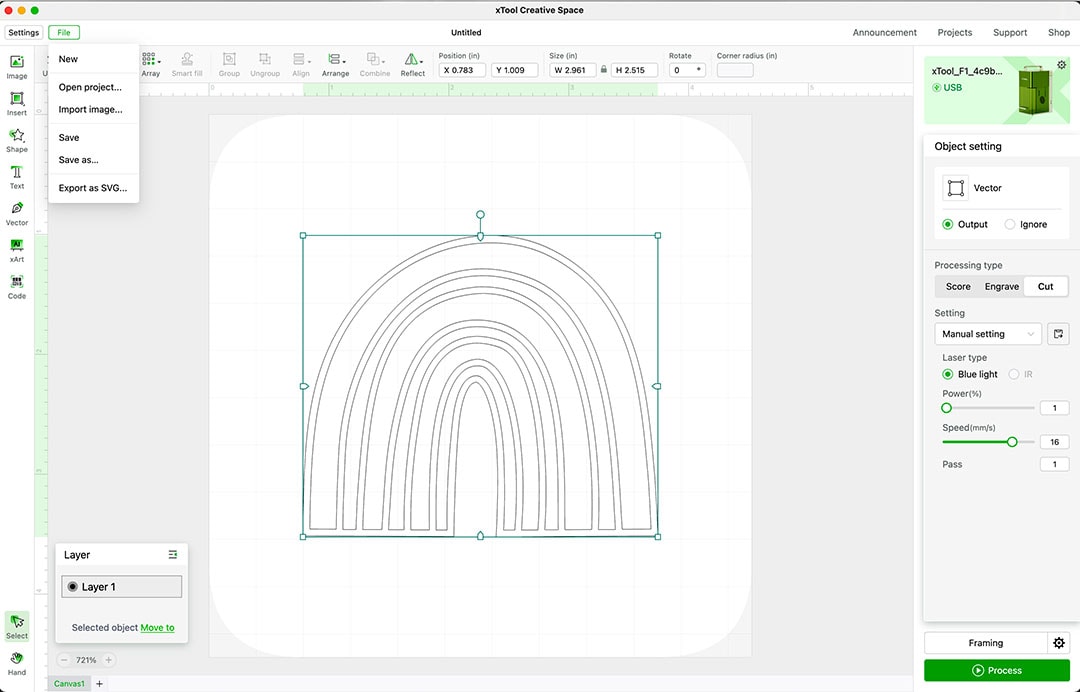1080x692 pixels.
Task: Select the Ignore radio option
Action: pyautogui.click(x=1010, y=225)
